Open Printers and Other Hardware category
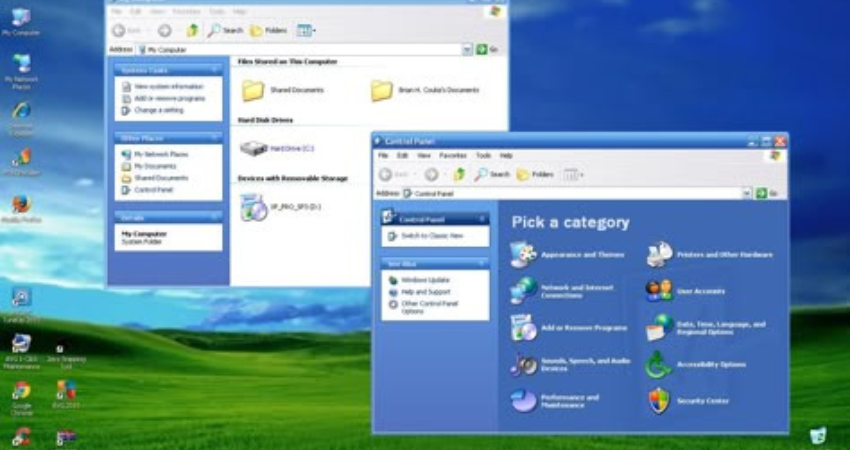 click(x=710, y=255)
